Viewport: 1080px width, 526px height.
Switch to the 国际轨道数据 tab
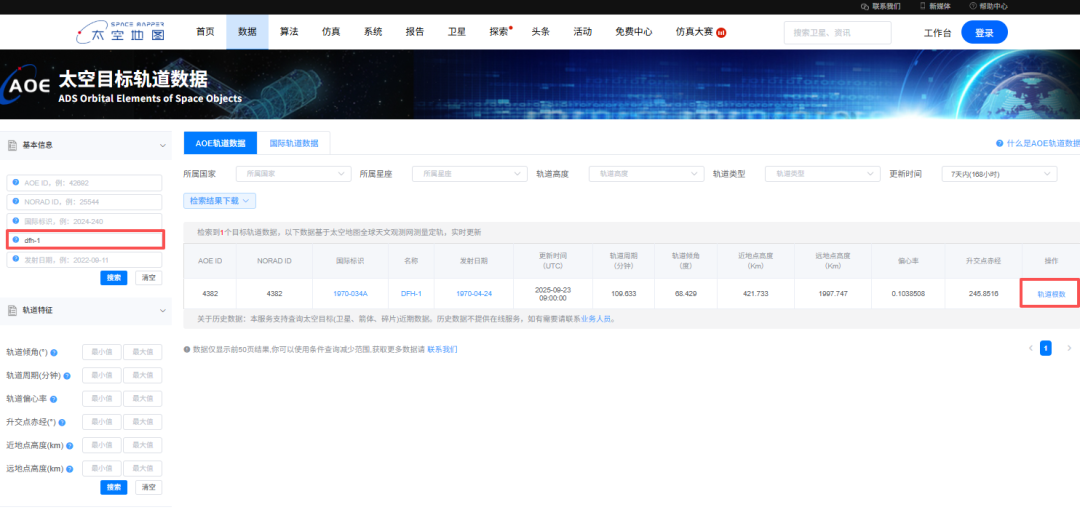294,143
